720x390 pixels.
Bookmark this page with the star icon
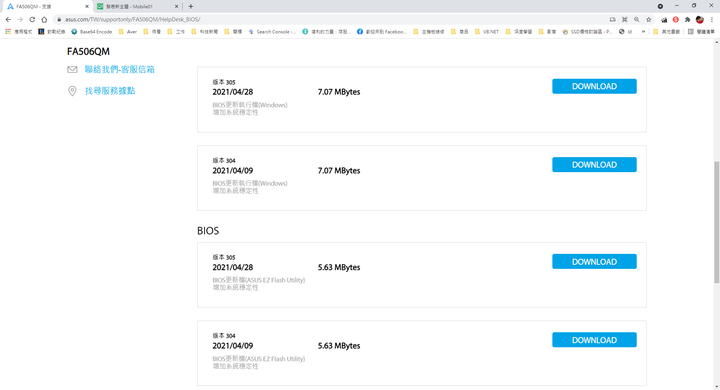pyautogui.click(x=648, y=20)
